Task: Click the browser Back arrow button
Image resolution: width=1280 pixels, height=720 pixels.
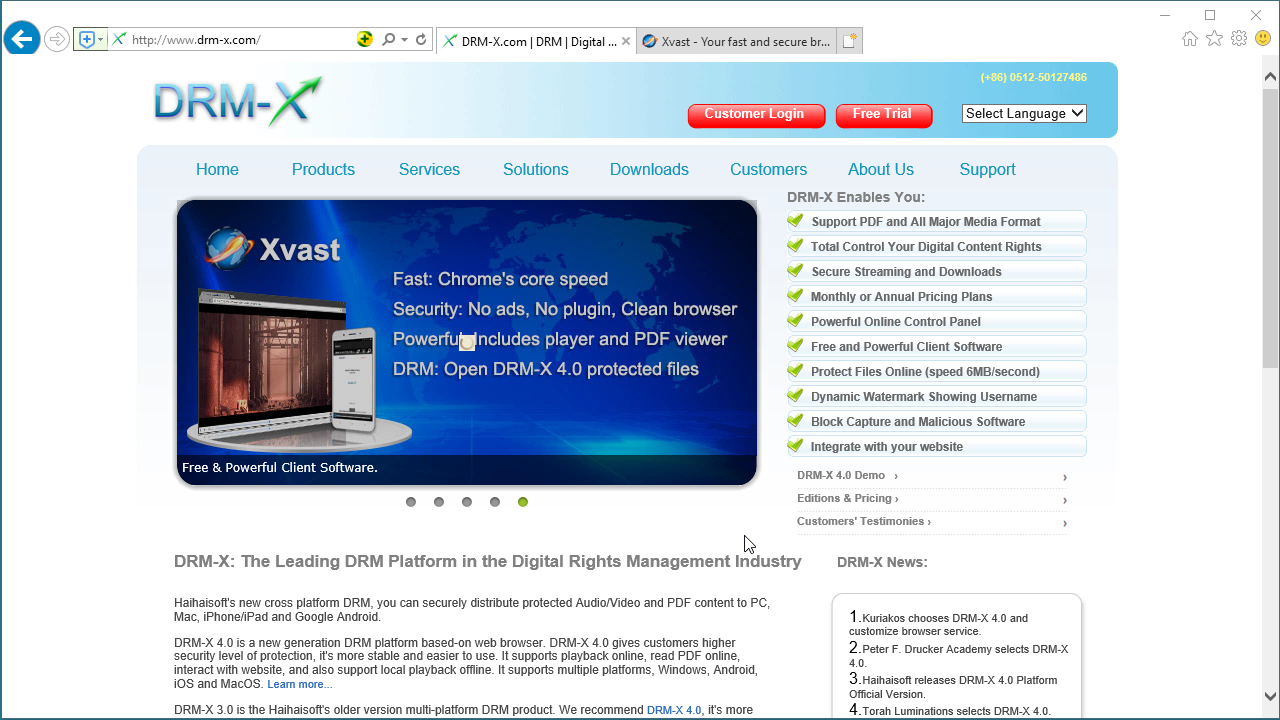Action: tap(21, 40)
